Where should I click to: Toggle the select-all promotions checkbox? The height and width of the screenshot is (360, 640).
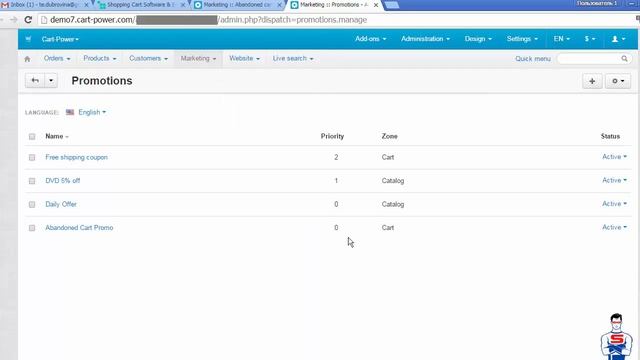[x=32, y=137]
